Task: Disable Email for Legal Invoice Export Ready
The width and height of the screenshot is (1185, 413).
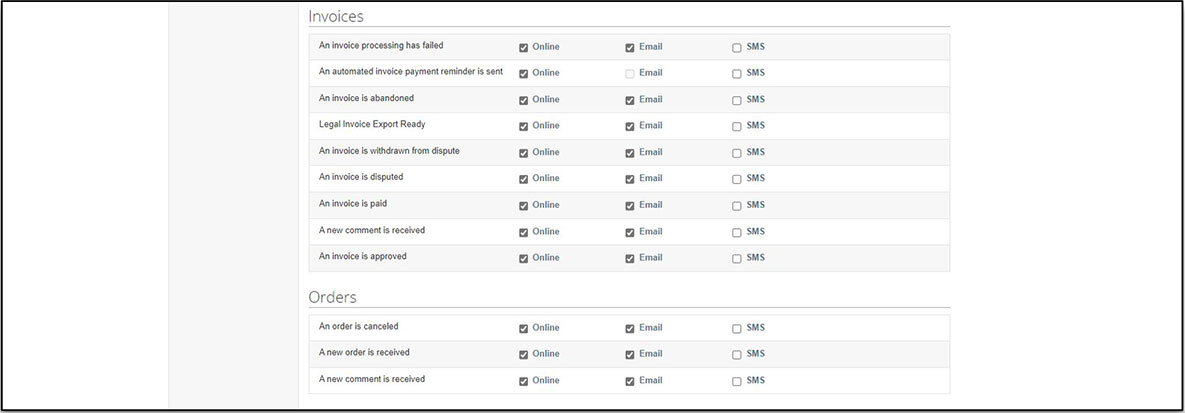Action: point(630,126)
